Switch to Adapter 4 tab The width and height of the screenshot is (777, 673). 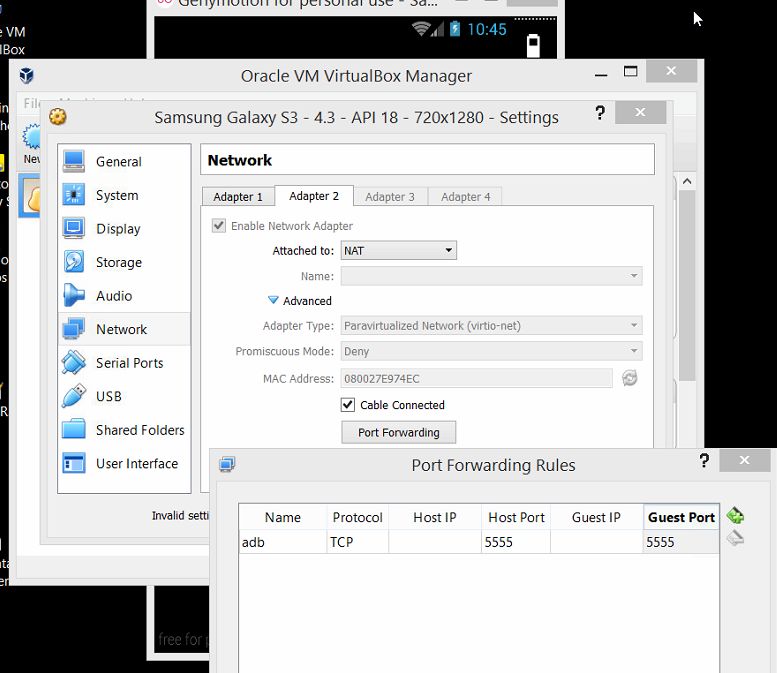(465, 197)
